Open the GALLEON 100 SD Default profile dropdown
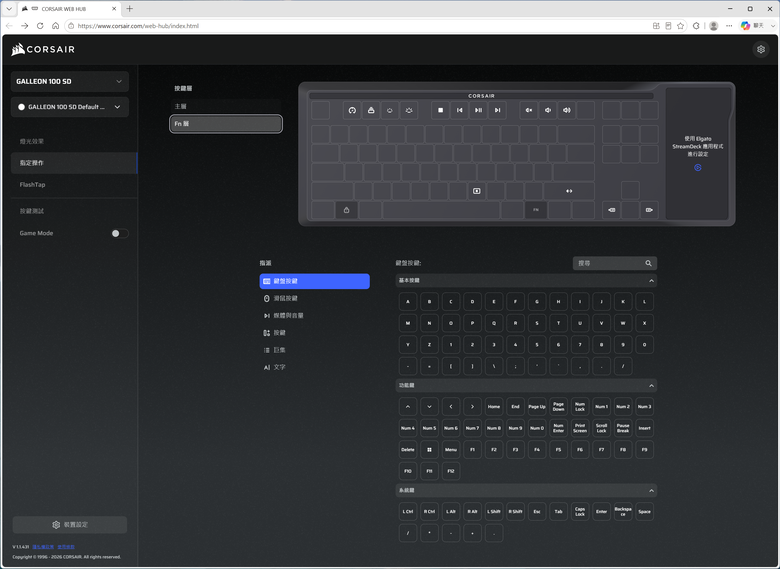 pos(70,107)
